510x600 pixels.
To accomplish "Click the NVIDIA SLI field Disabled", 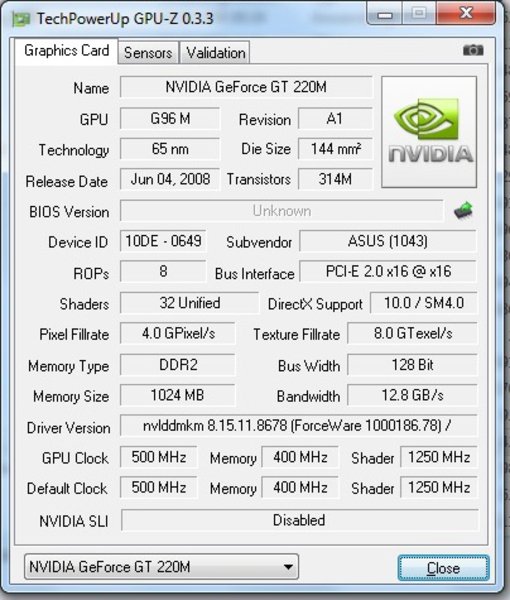I will click(300, 520).
